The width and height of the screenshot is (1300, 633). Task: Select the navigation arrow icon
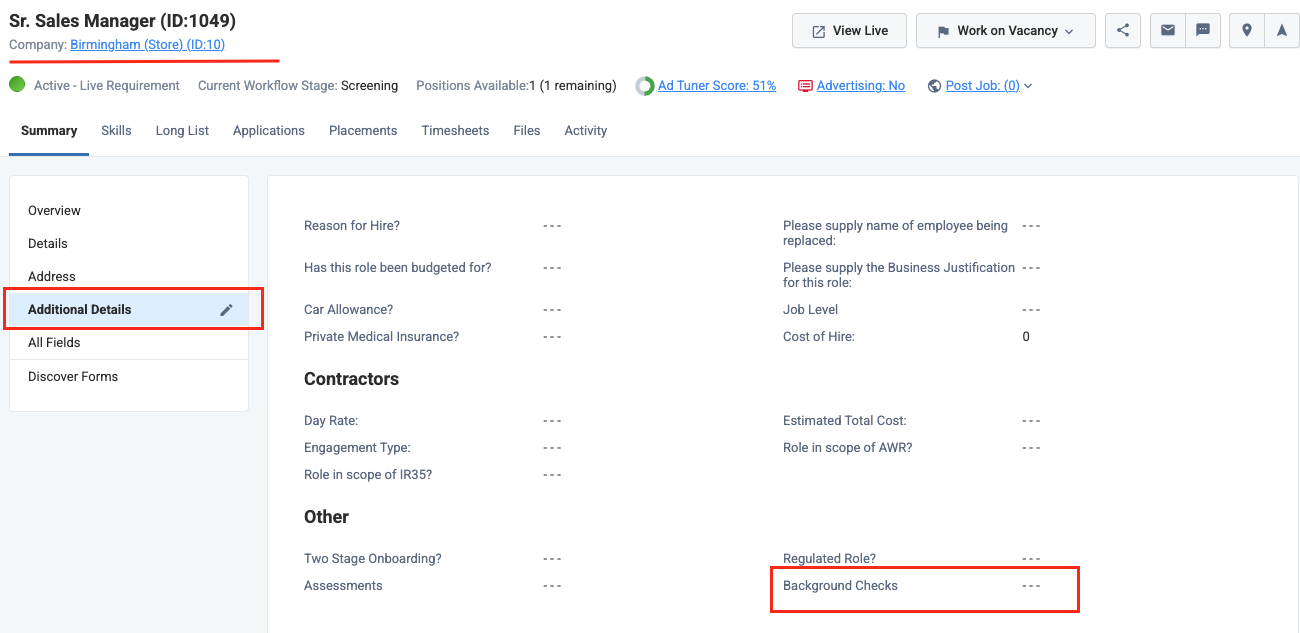click(x=1282, y=30)
